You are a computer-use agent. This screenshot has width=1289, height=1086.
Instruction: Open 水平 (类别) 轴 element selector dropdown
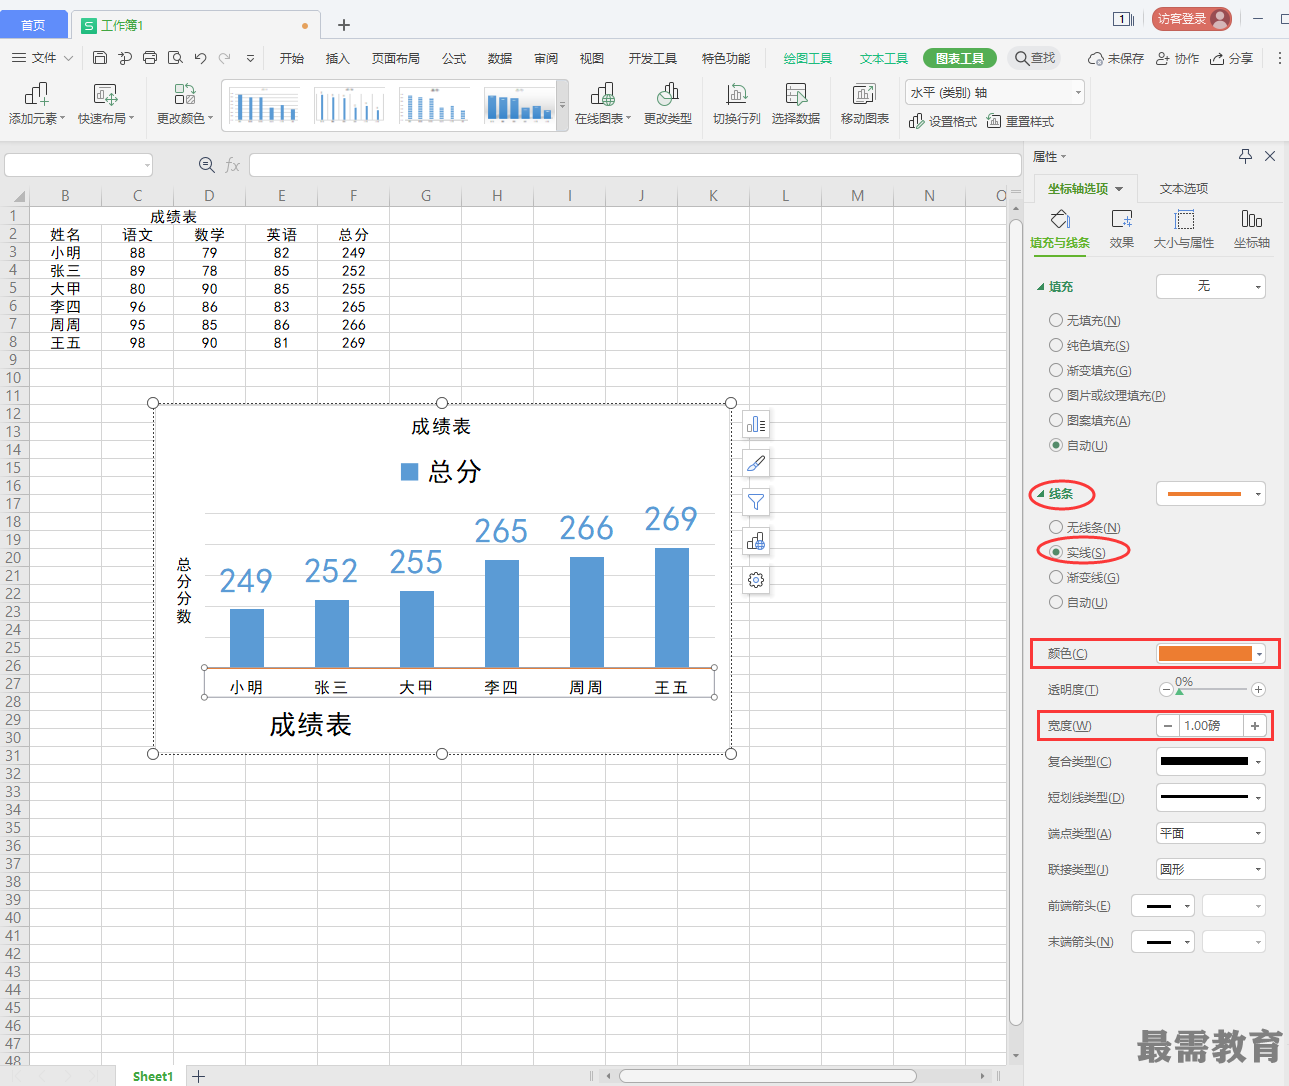(x=995, y=92)
